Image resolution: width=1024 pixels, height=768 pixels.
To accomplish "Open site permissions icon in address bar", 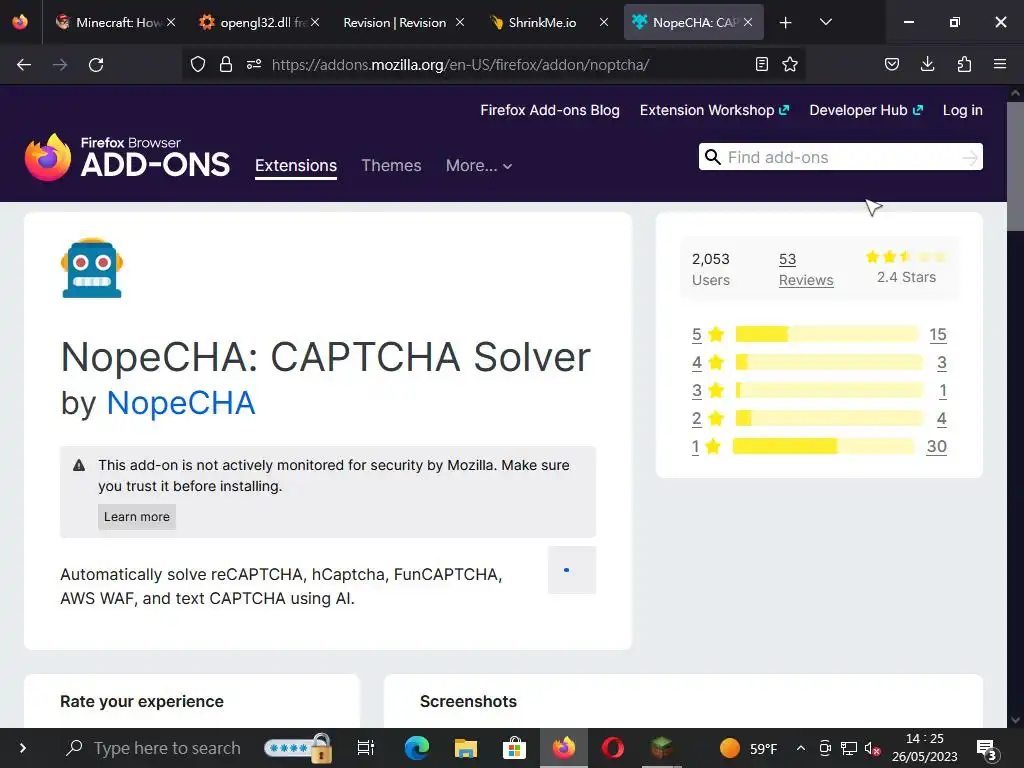I will [x=254, y=64].
